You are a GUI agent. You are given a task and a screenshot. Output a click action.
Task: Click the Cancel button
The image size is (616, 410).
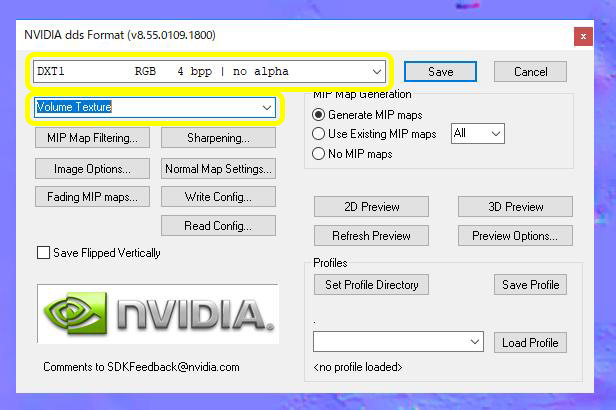pyautogui.click(x=530, y=72)
